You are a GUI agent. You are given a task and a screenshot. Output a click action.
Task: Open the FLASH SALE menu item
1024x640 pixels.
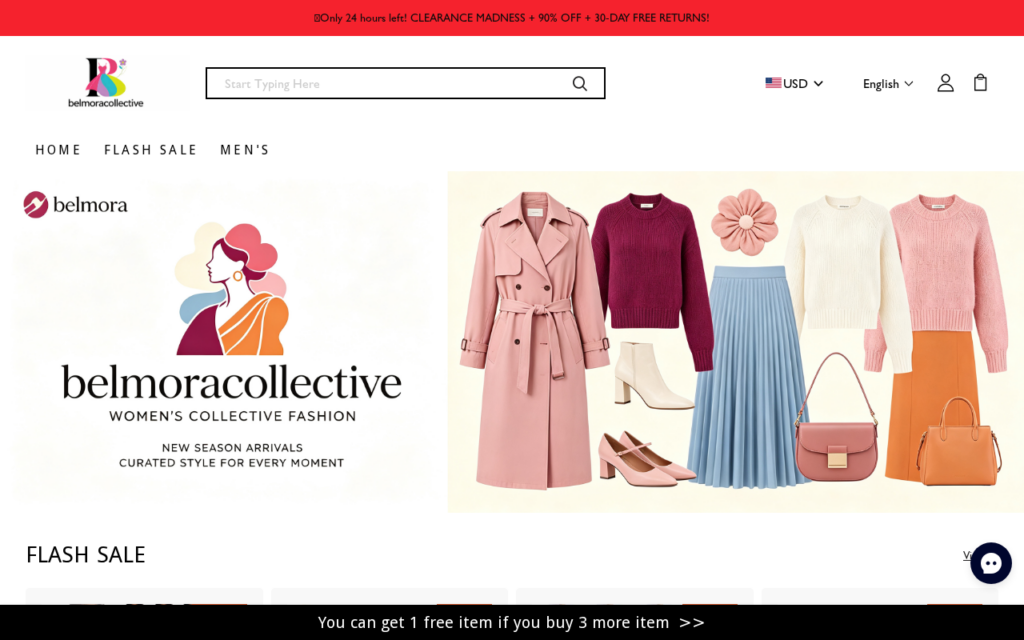(x=150, y=150)
